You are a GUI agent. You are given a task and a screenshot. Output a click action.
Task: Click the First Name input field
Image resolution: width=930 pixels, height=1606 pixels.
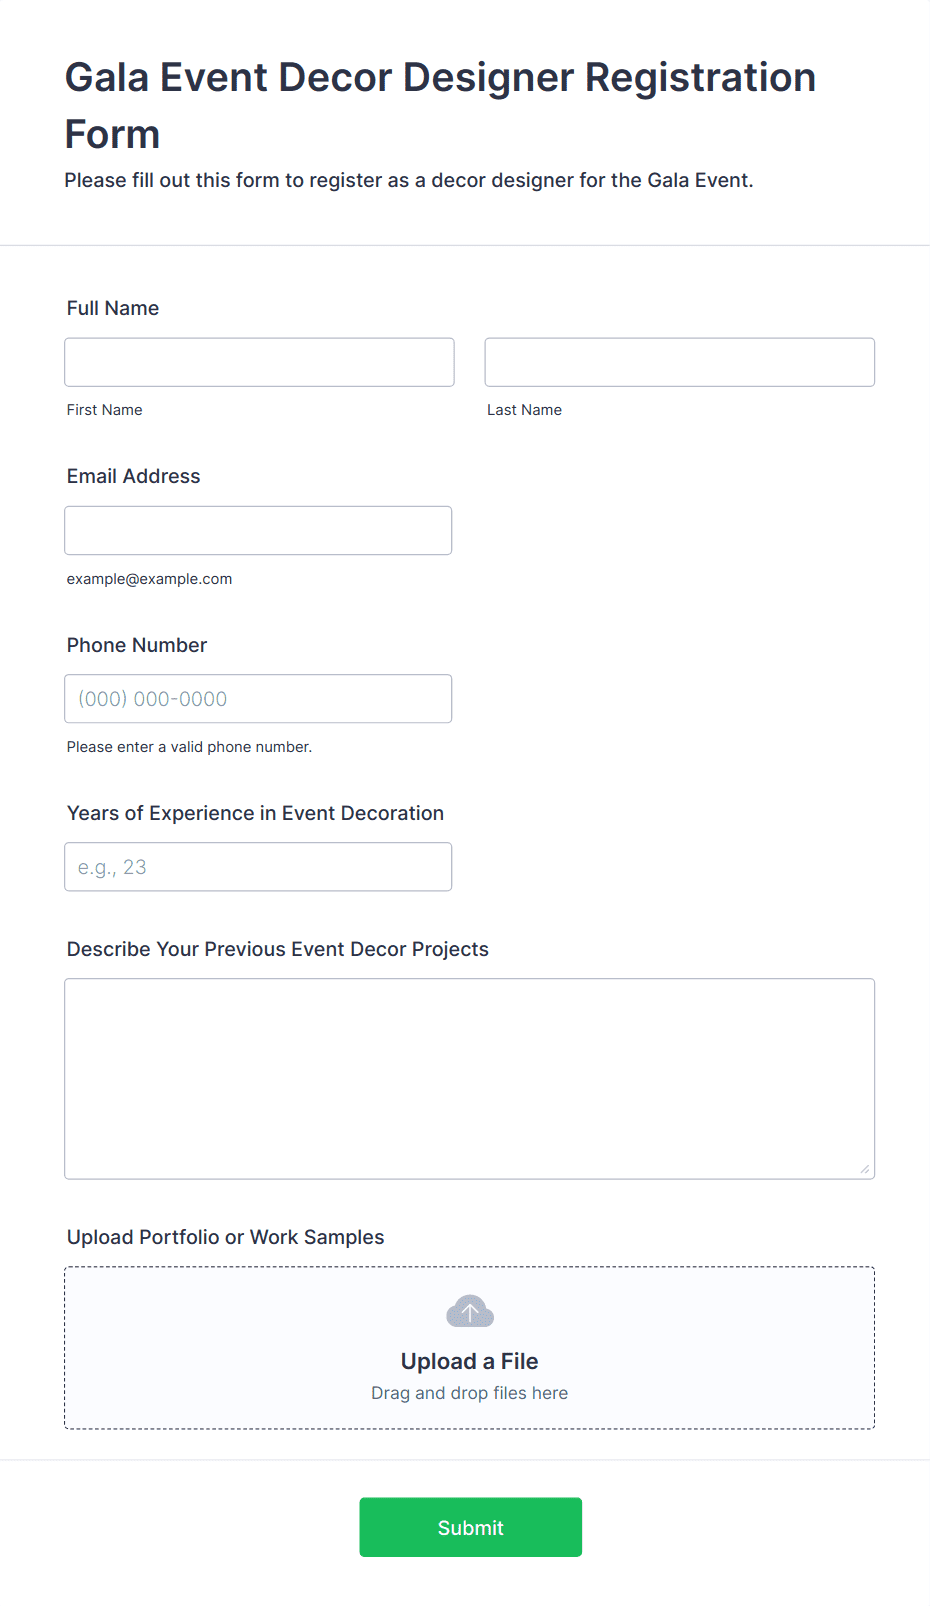259,362
